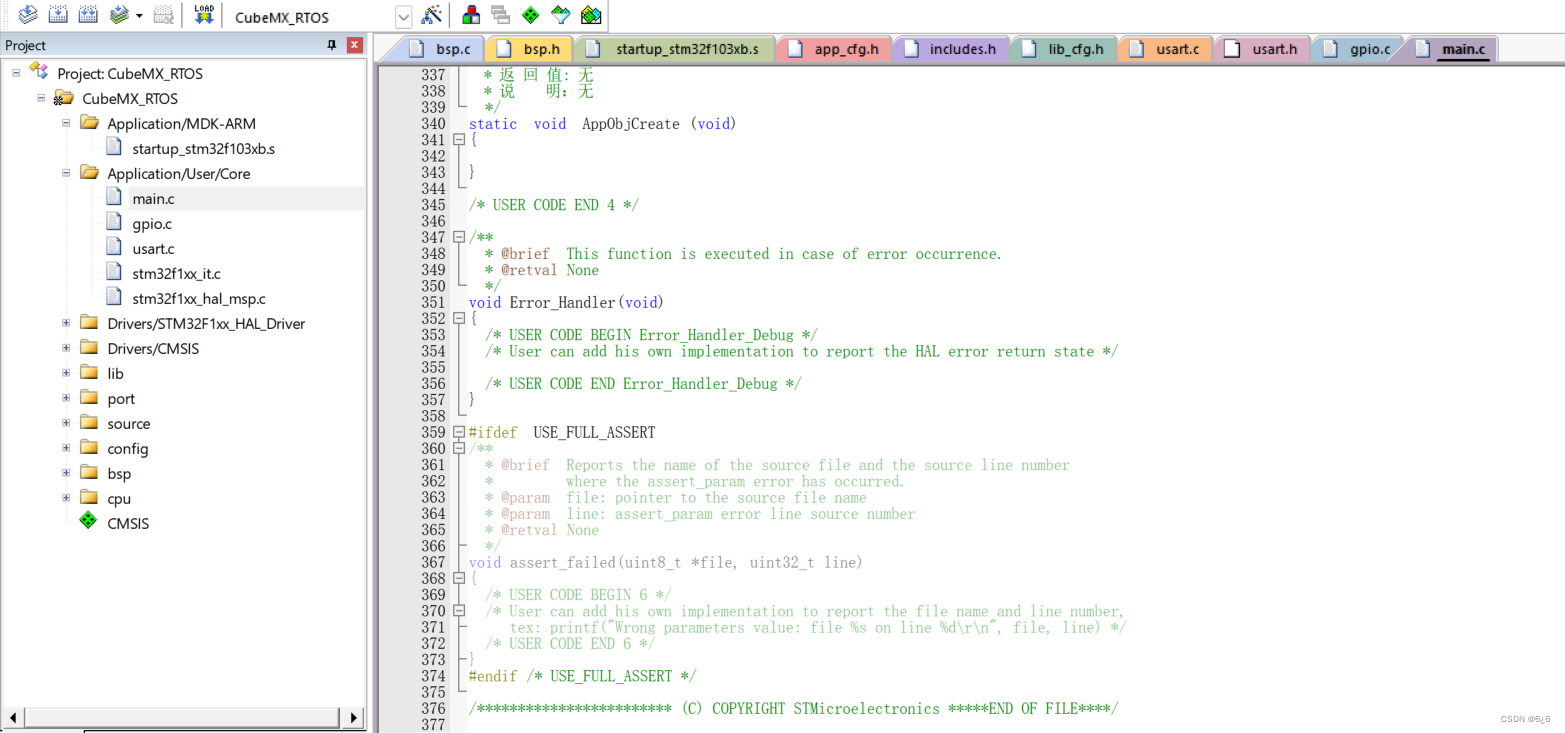The width and height of the screenshot is (1565, 733).
Task: Click the Build target icon
Action: pos(58,15)
